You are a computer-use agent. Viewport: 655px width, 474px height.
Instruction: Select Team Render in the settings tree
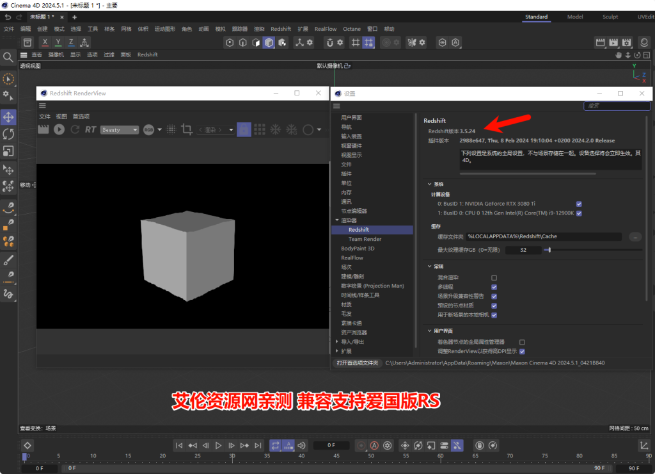365,239
